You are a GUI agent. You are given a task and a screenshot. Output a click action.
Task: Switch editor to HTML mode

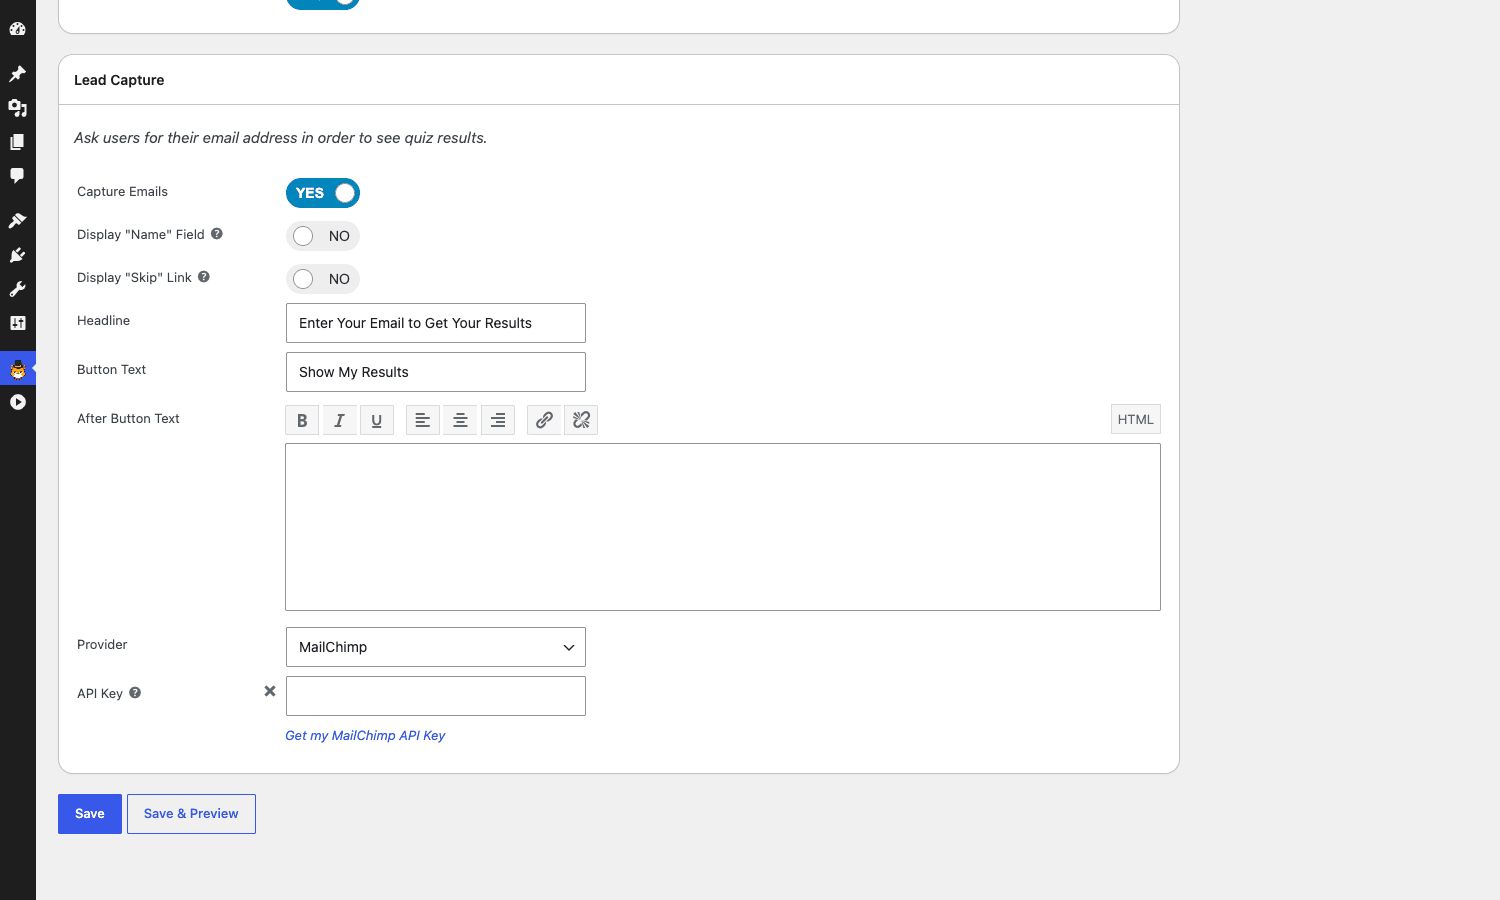point(1136,419)
